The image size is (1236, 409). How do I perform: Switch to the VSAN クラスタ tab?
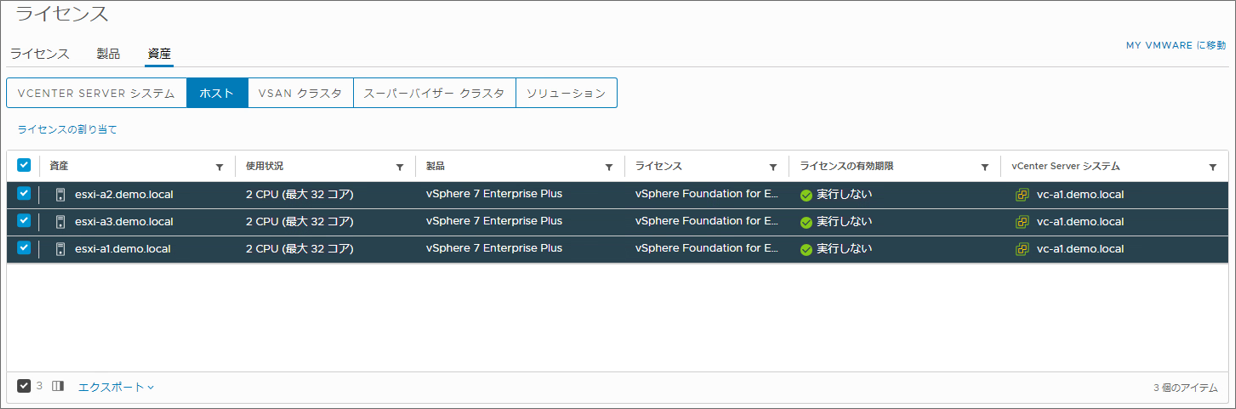click(x=300, y=93)
